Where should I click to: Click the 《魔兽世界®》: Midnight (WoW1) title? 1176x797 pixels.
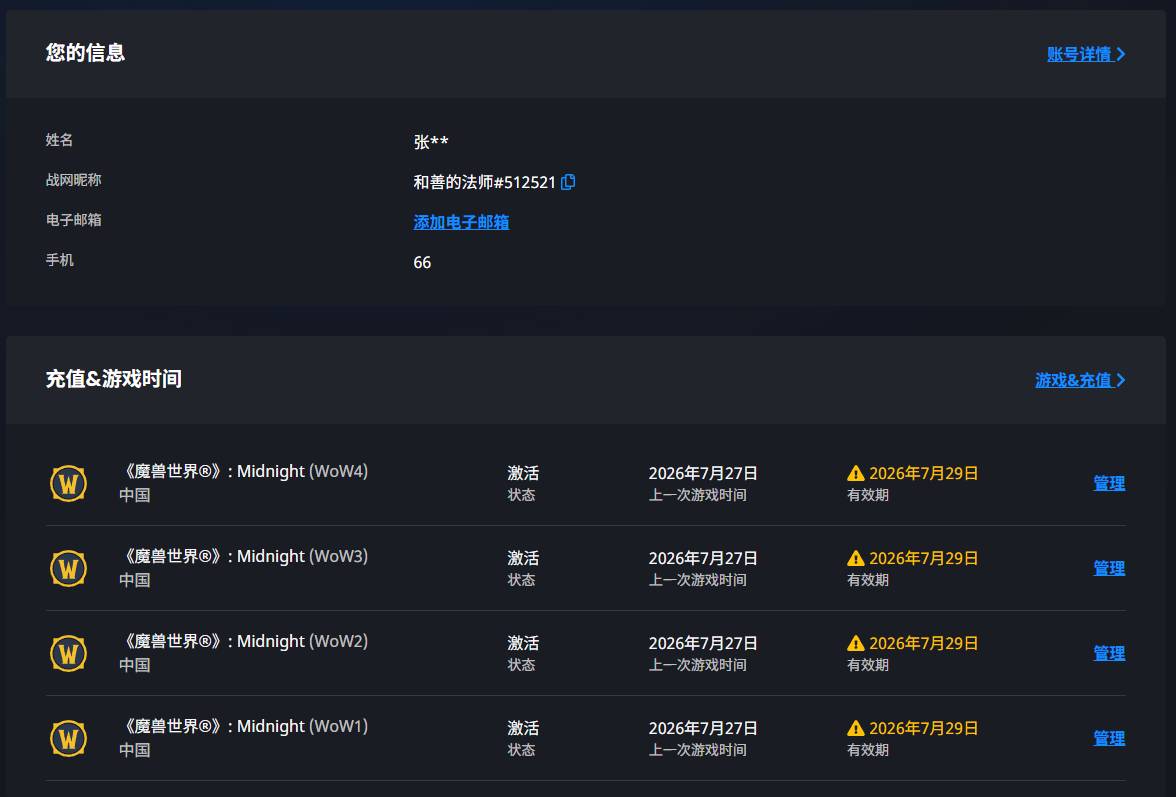244,726
